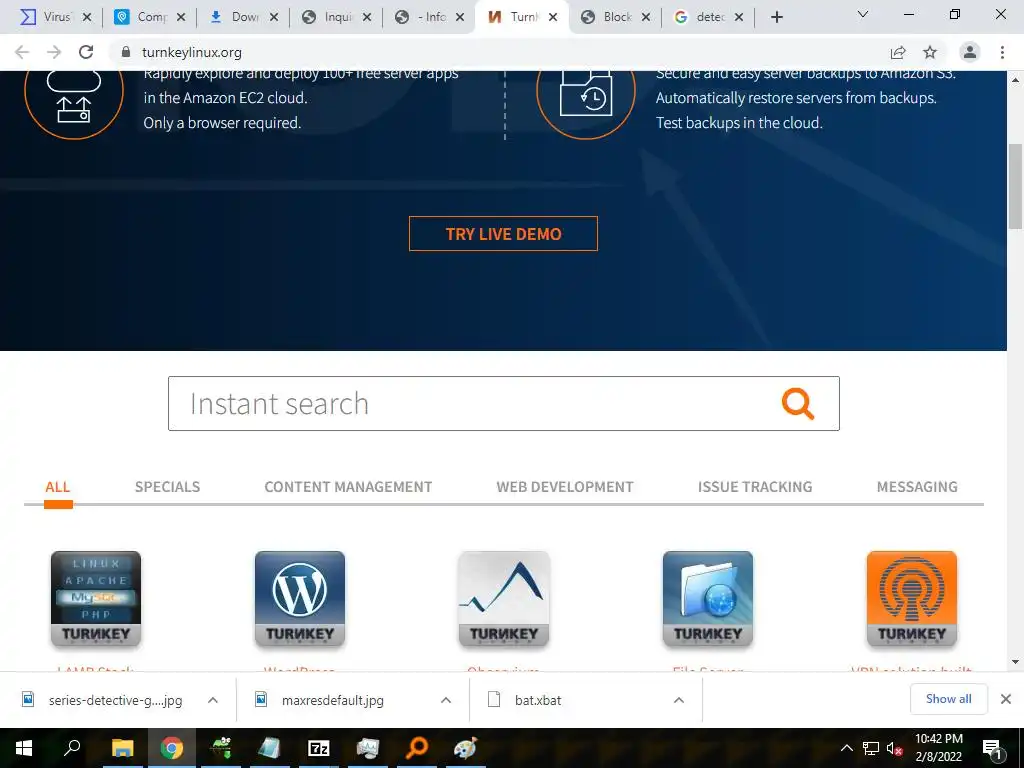Image resolution: width=1024 pixels, height=768 pixels.
Task: Bookmark this page with the star icon
Action: tap(930, 52)
